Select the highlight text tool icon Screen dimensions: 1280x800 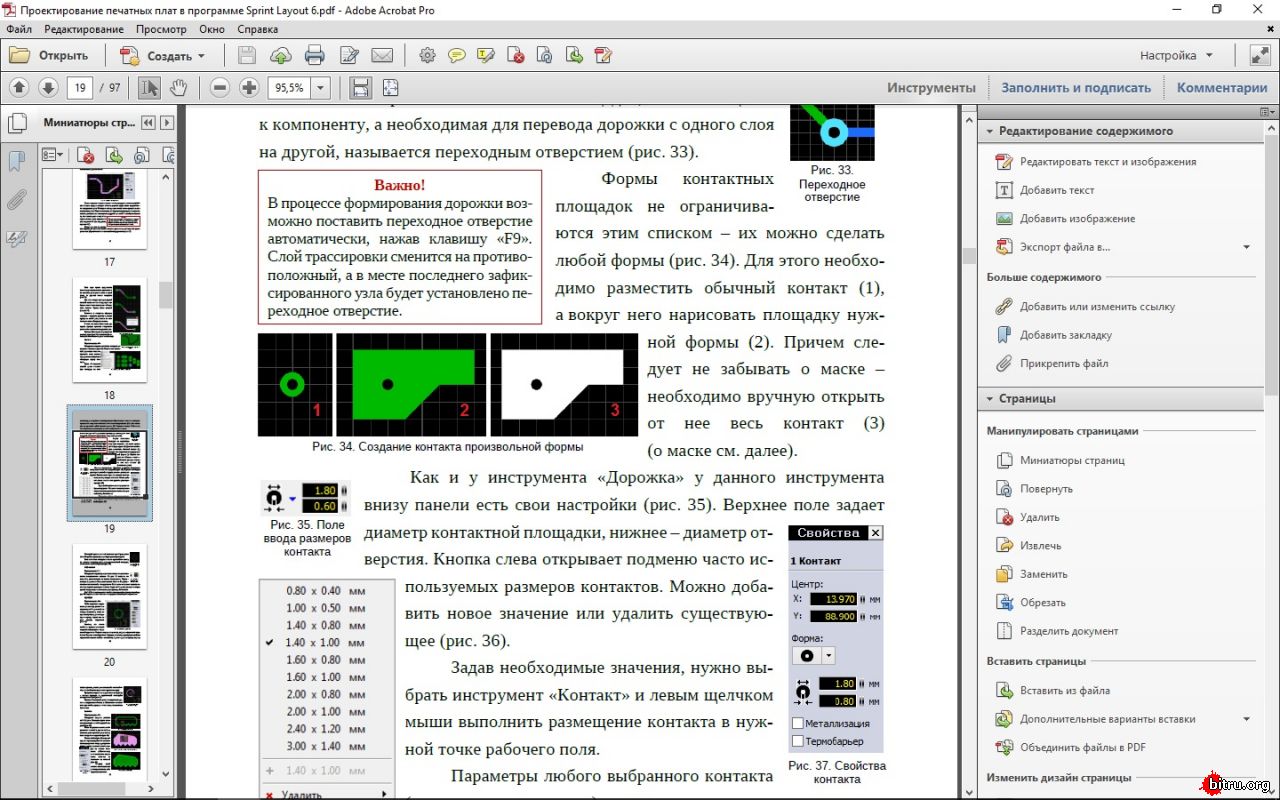[x=486, y=55]
